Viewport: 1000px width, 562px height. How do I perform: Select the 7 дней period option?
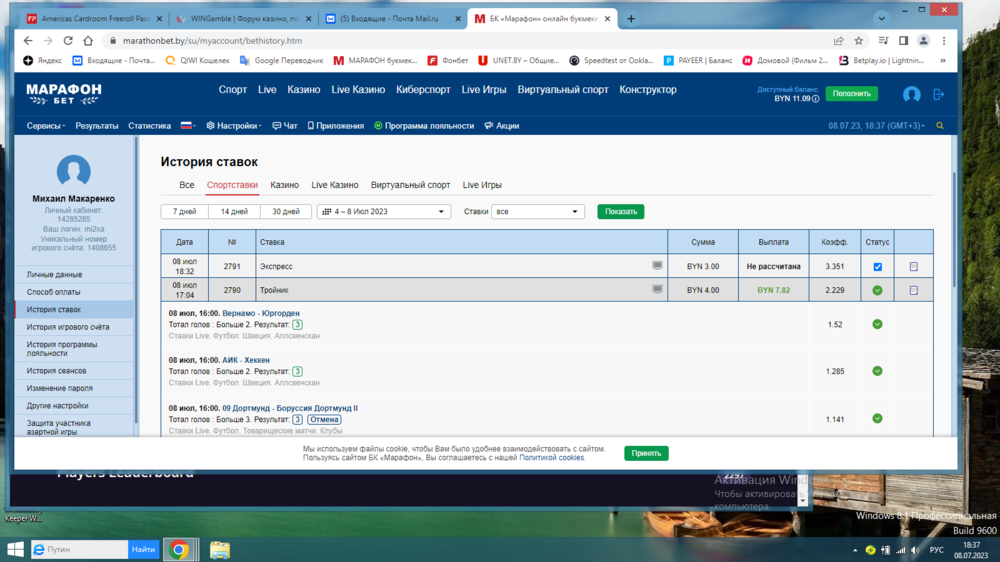(x=184, y=212)
